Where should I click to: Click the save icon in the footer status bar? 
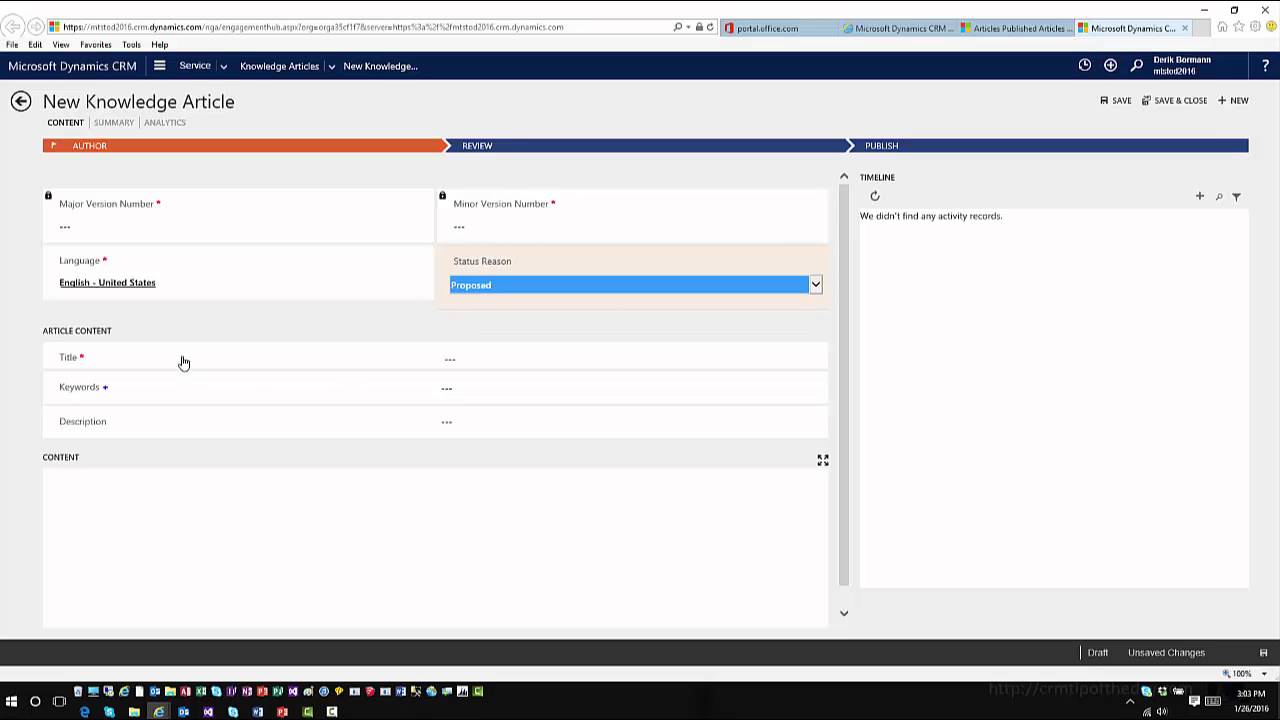tap(1263, 653)
